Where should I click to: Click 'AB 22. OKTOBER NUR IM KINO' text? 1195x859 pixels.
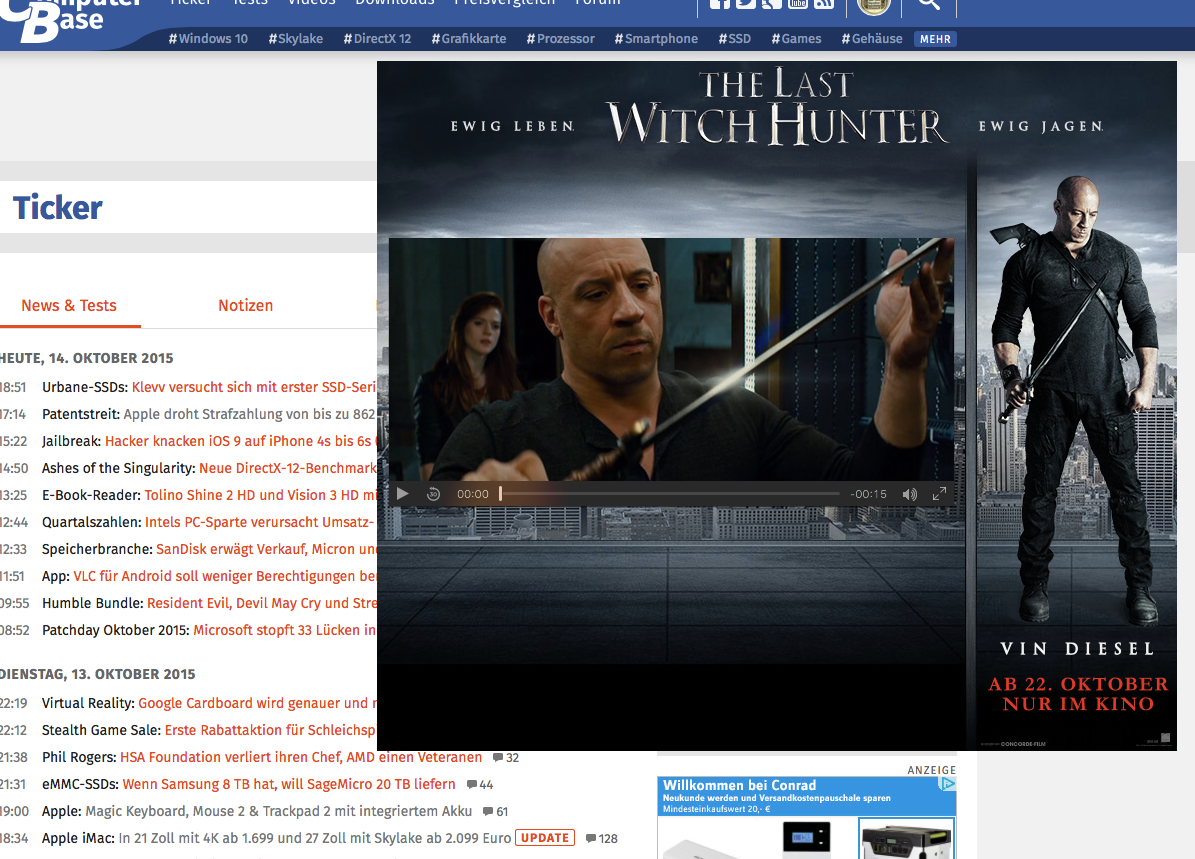point(1078,694)
